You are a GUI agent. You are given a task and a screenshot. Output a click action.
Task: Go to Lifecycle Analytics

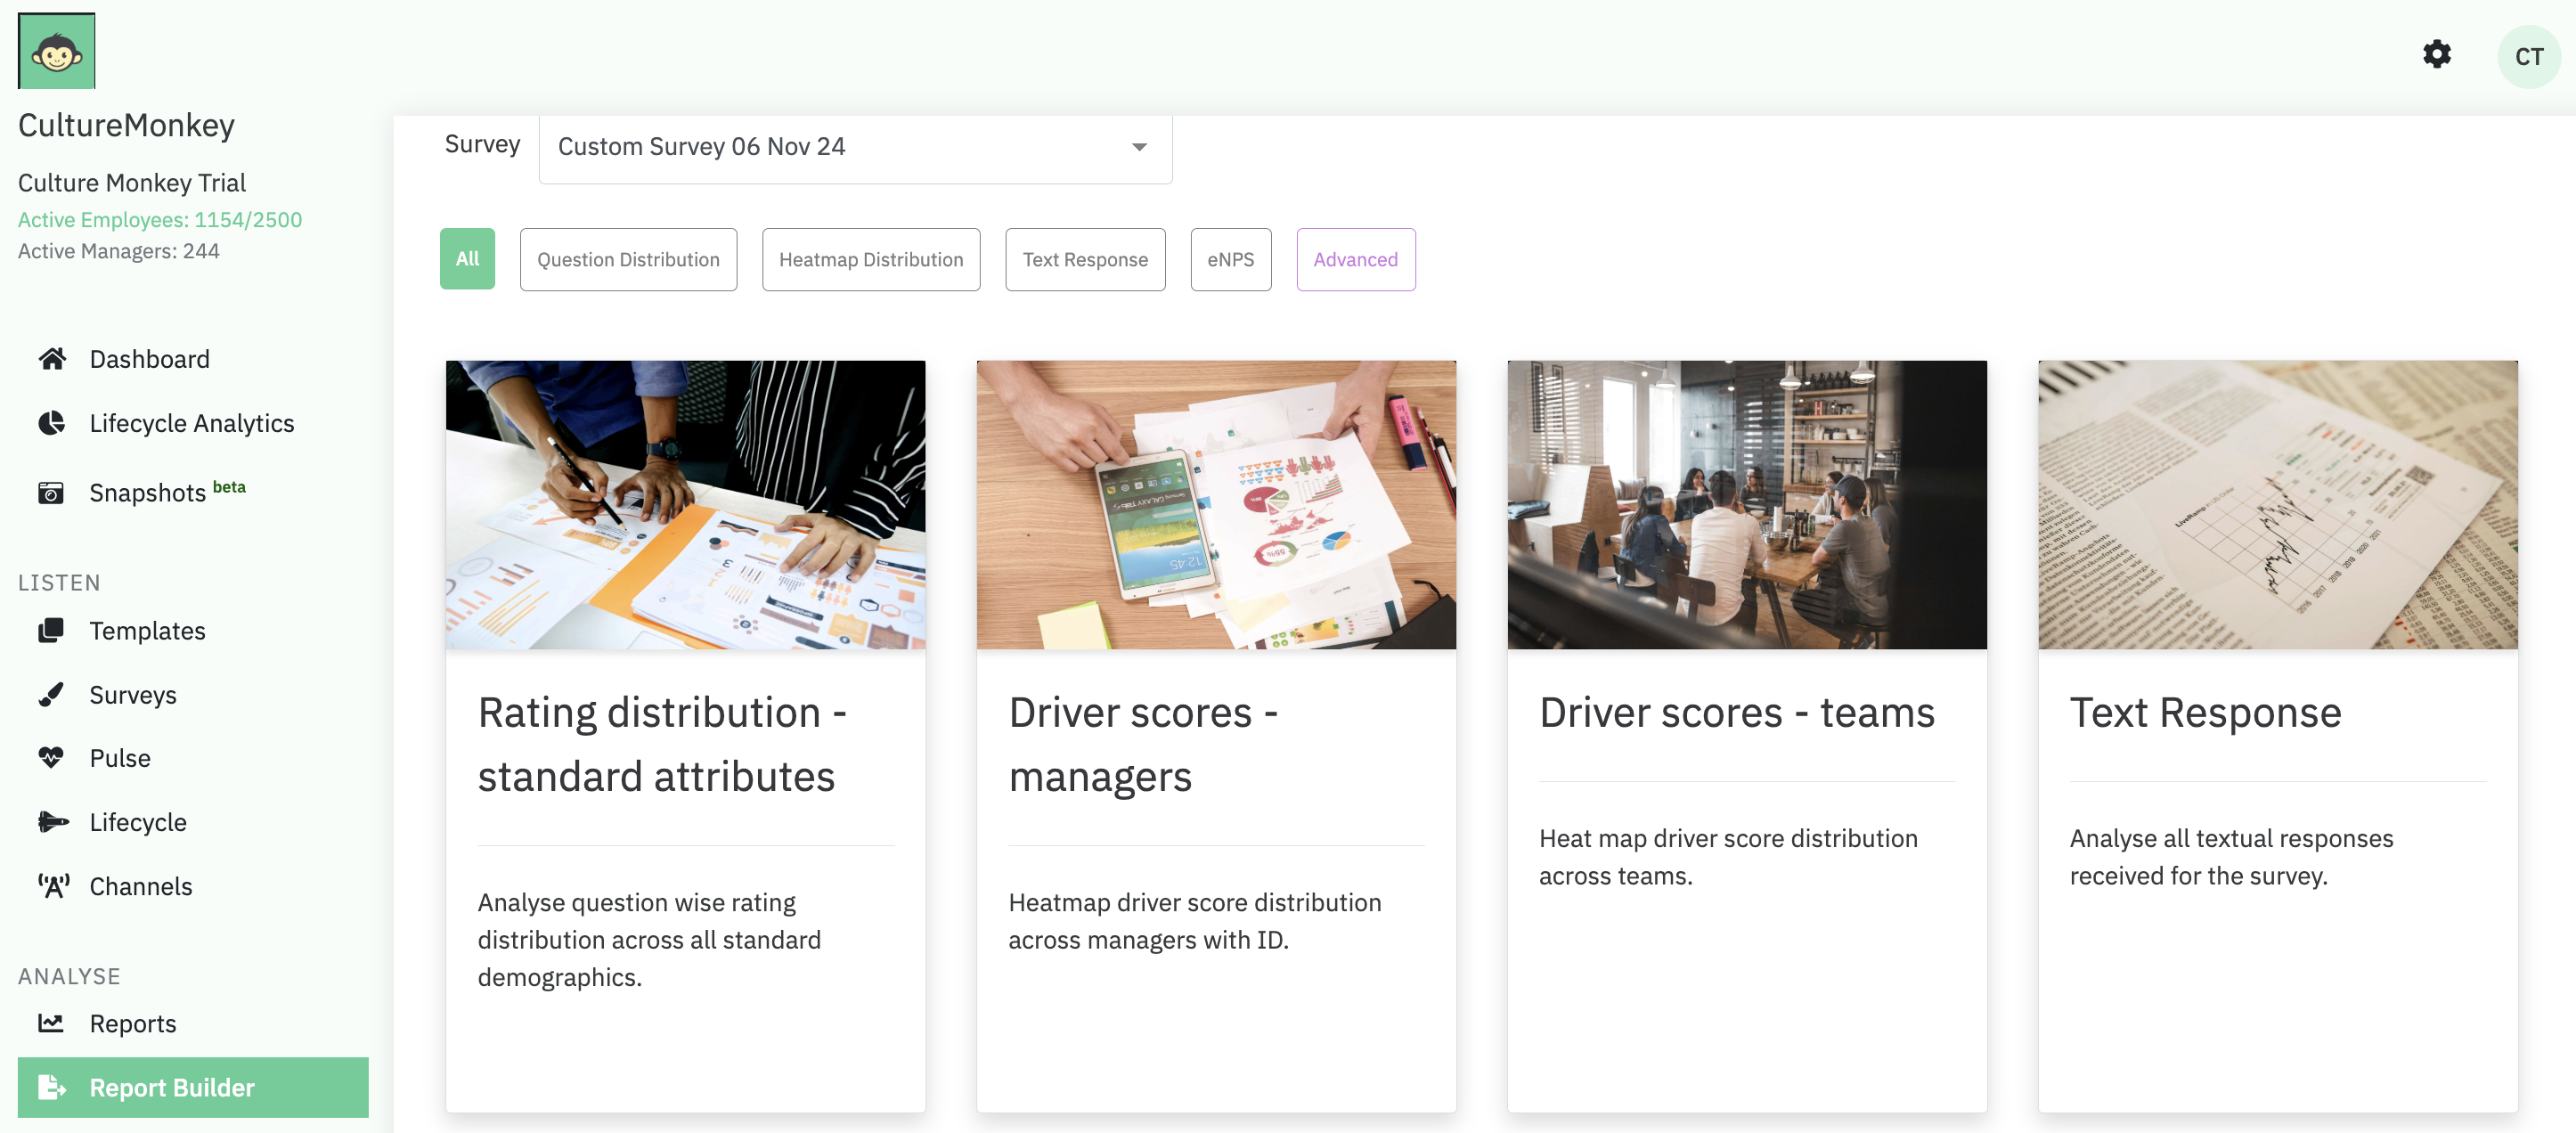[x=193, y=423]
